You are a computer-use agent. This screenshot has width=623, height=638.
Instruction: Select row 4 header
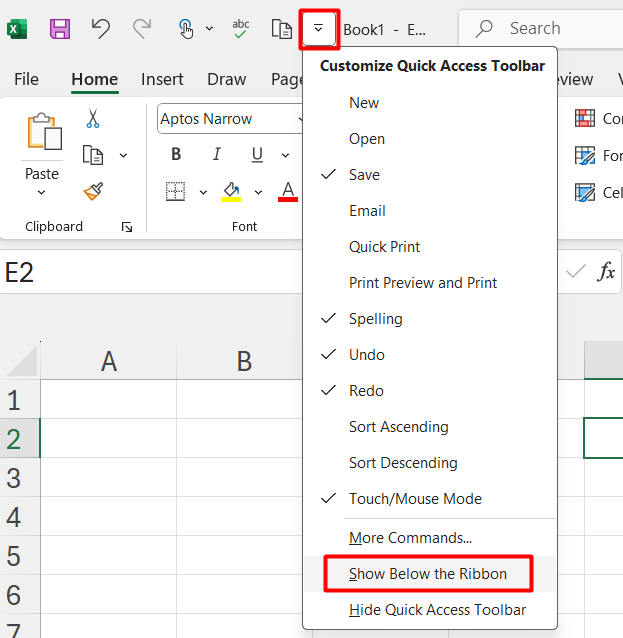pyautogui.click(x=20, y=517)
